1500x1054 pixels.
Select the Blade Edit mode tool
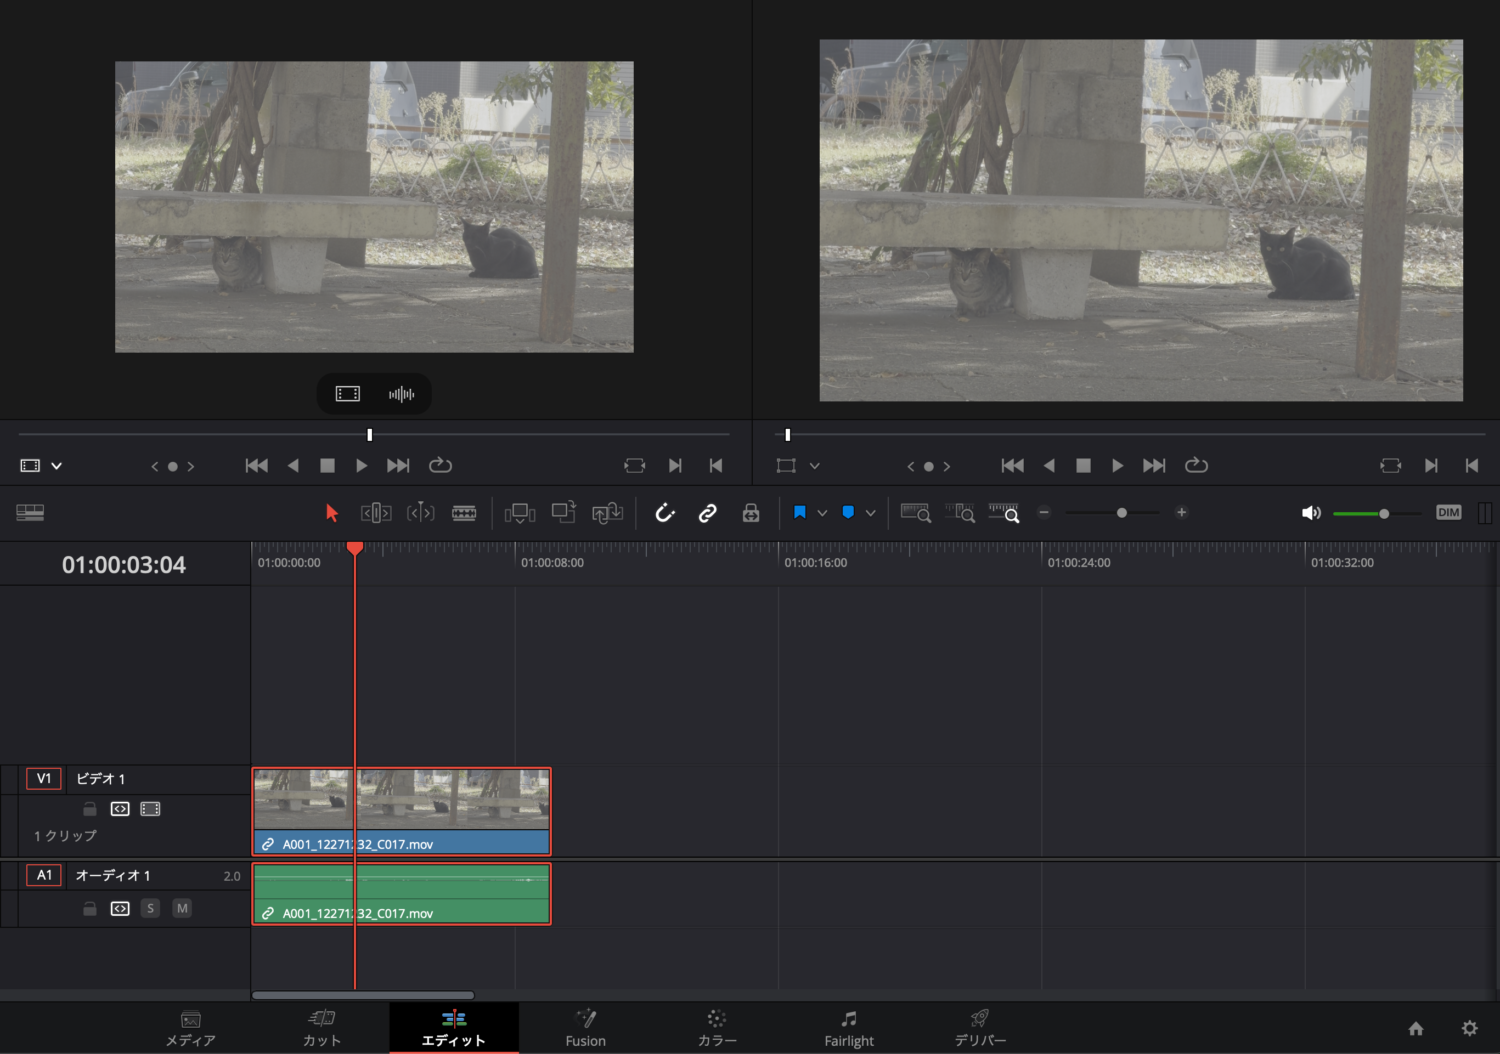pyautogui.click(x=464, y=513)
